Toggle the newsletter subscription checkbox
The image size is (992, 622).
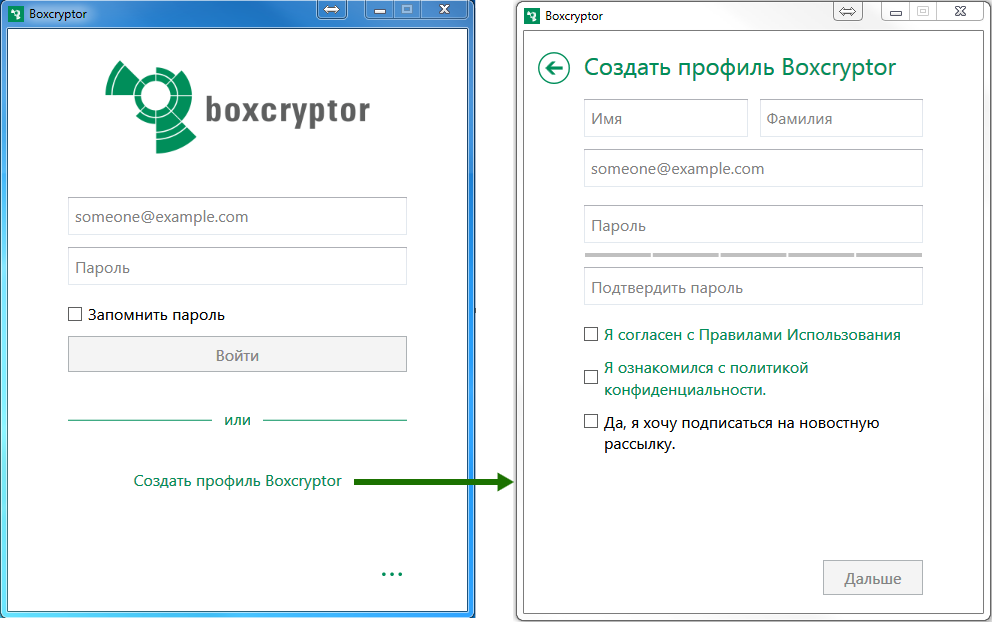coord(590,421)
